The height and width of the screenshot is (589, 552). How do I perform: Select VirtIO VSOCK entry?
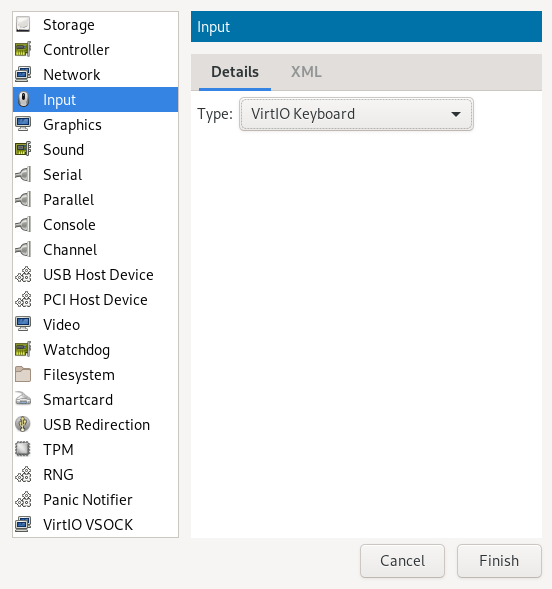point(95,525)
